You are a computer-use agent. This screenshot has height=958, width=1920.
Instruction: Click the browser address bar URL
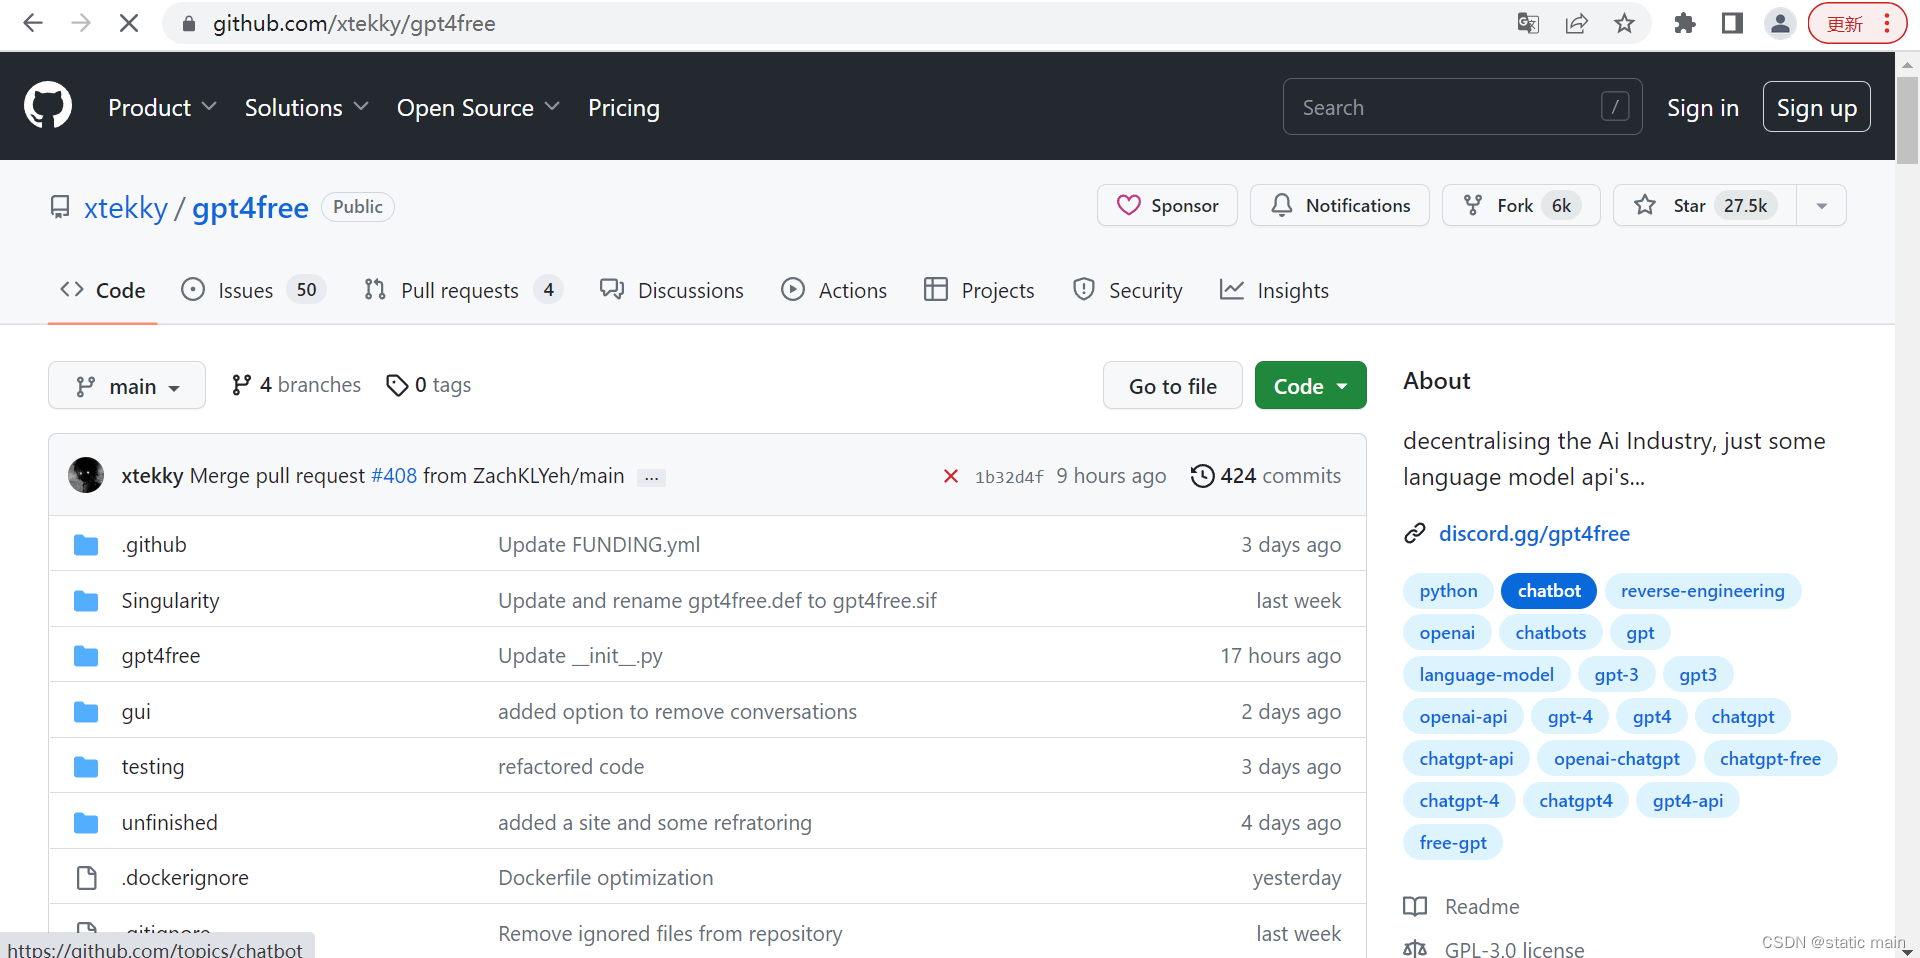(354, 23)
